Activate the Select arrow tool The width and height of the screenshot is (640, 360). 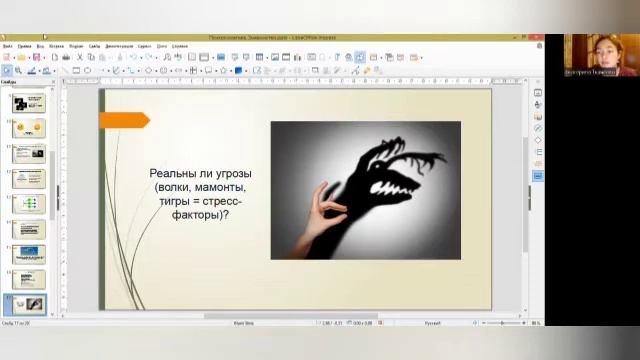(7, 71)
